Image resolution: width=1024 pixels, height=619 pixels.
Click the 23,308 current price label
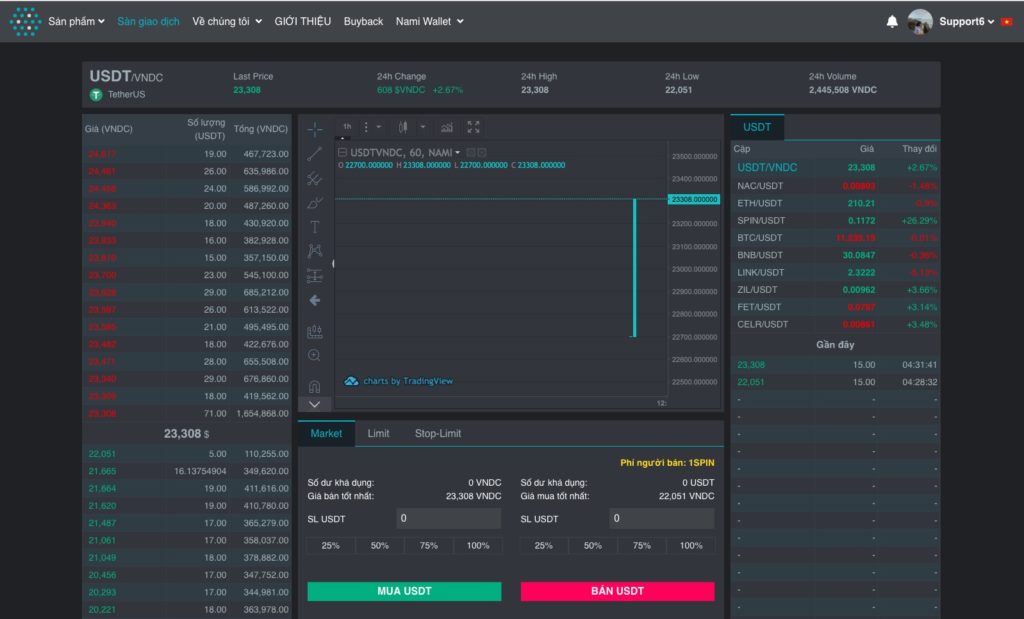pyautogui.click(x=187, y=434)
